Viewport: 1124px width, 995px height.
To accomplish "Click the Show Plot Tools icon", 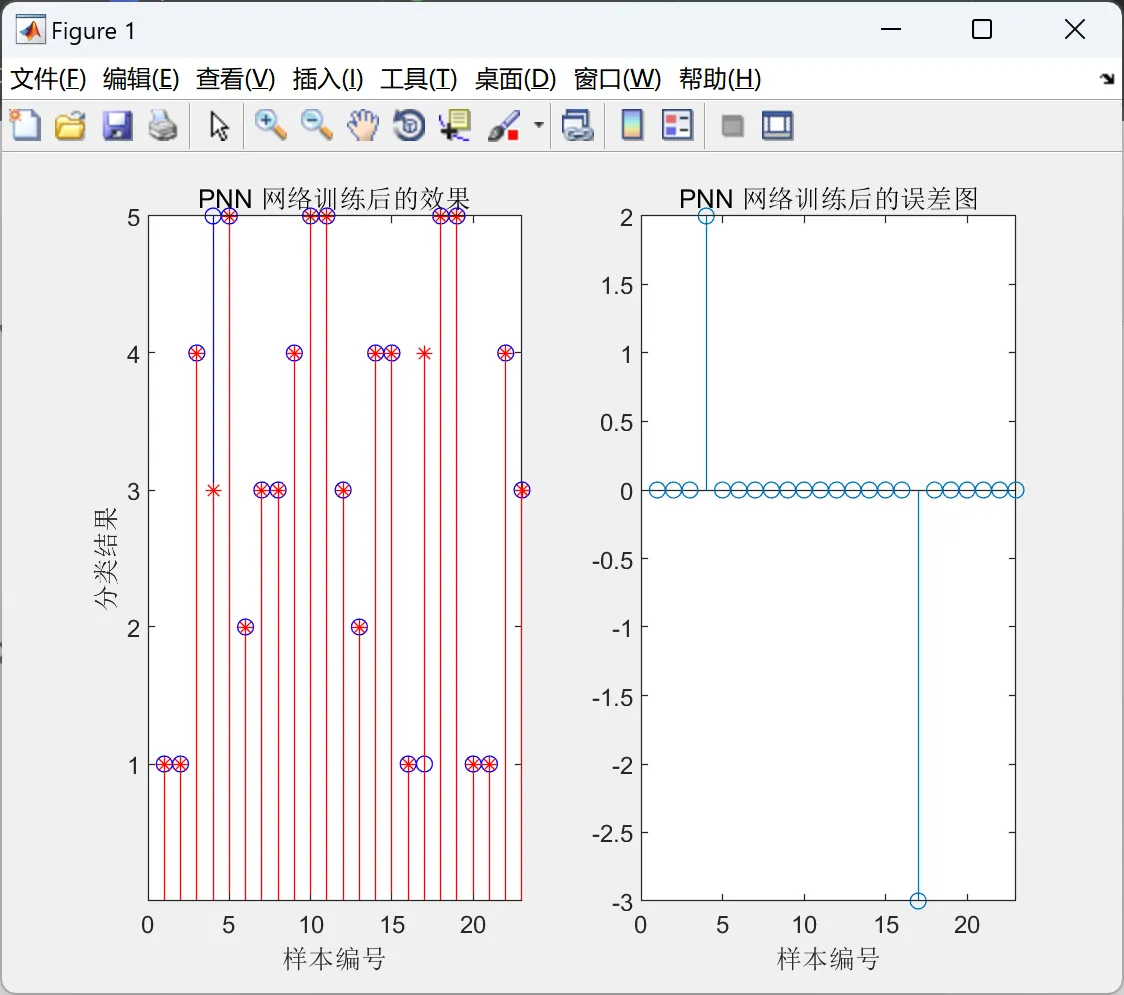I will (777, 125).
